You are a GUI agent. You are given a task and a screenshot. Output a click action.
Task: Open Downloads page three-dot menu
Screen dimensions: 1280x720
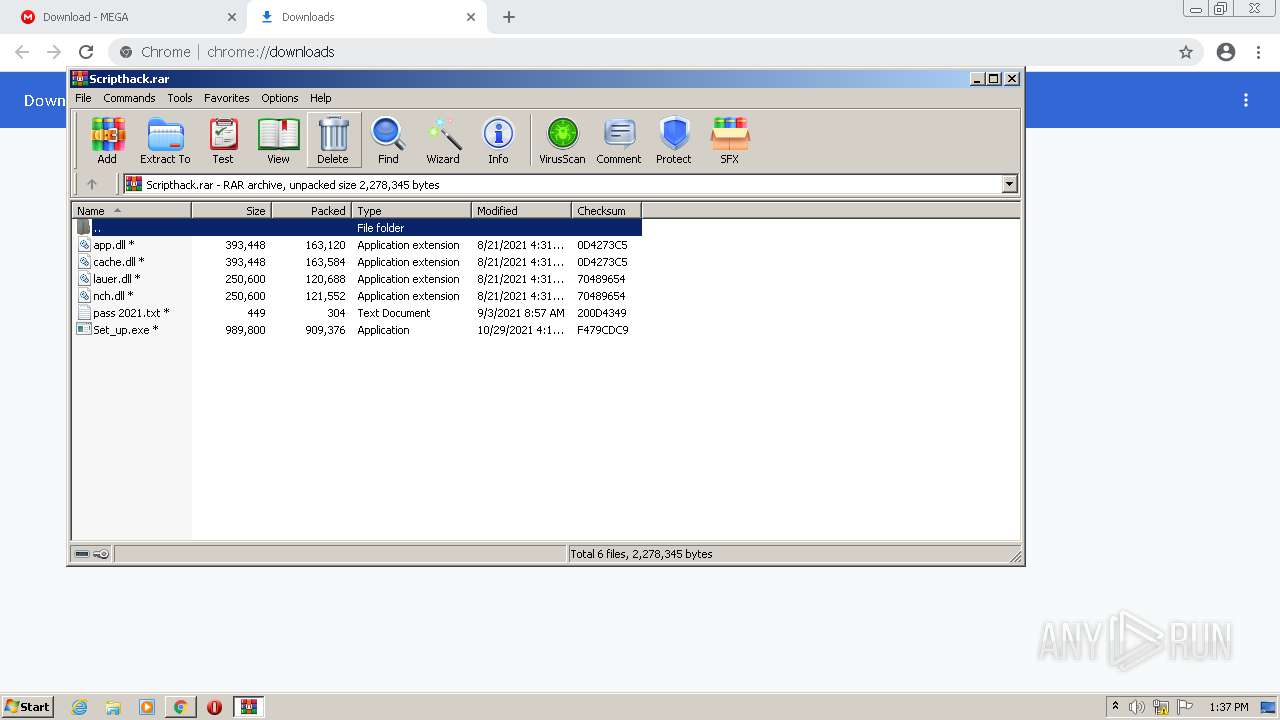click(1246, 100)
